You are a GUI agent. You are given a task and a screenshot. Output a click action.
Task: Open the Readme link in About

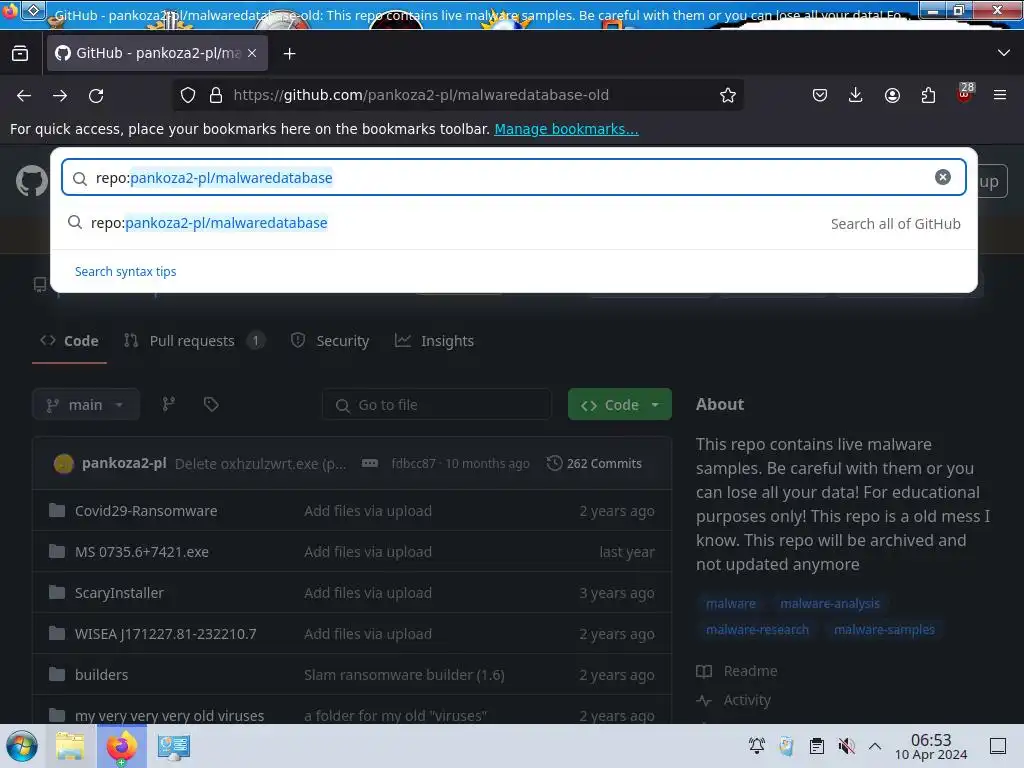click(737, 671)
